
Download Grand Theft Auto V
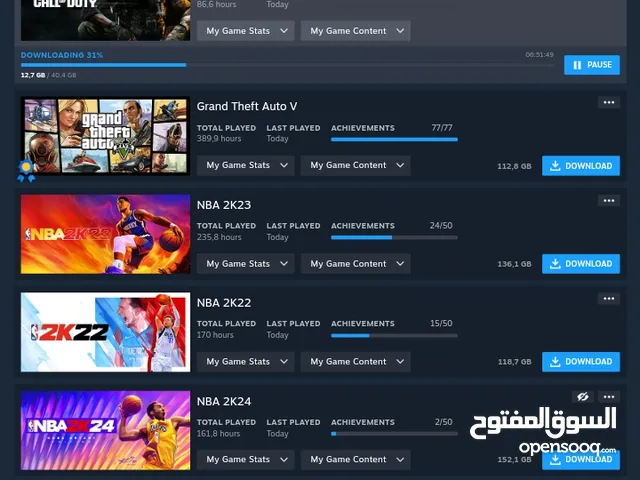click(581, 166)
